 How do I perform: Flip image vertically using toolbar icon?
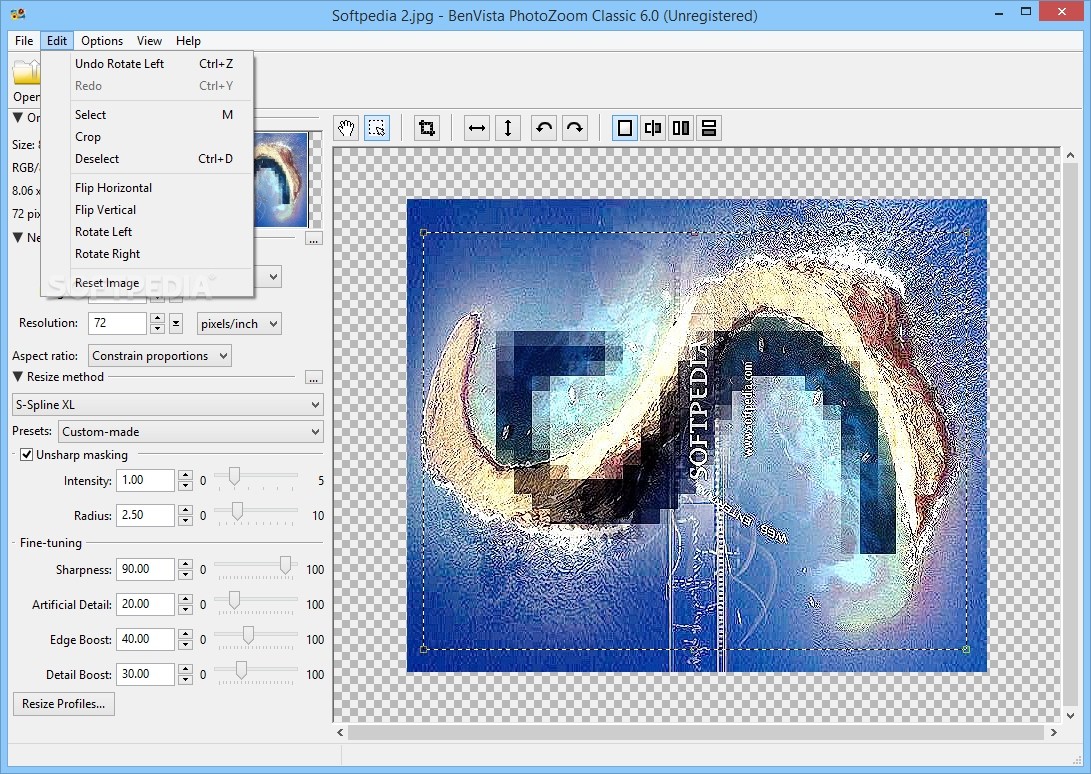tap(508, 128)
